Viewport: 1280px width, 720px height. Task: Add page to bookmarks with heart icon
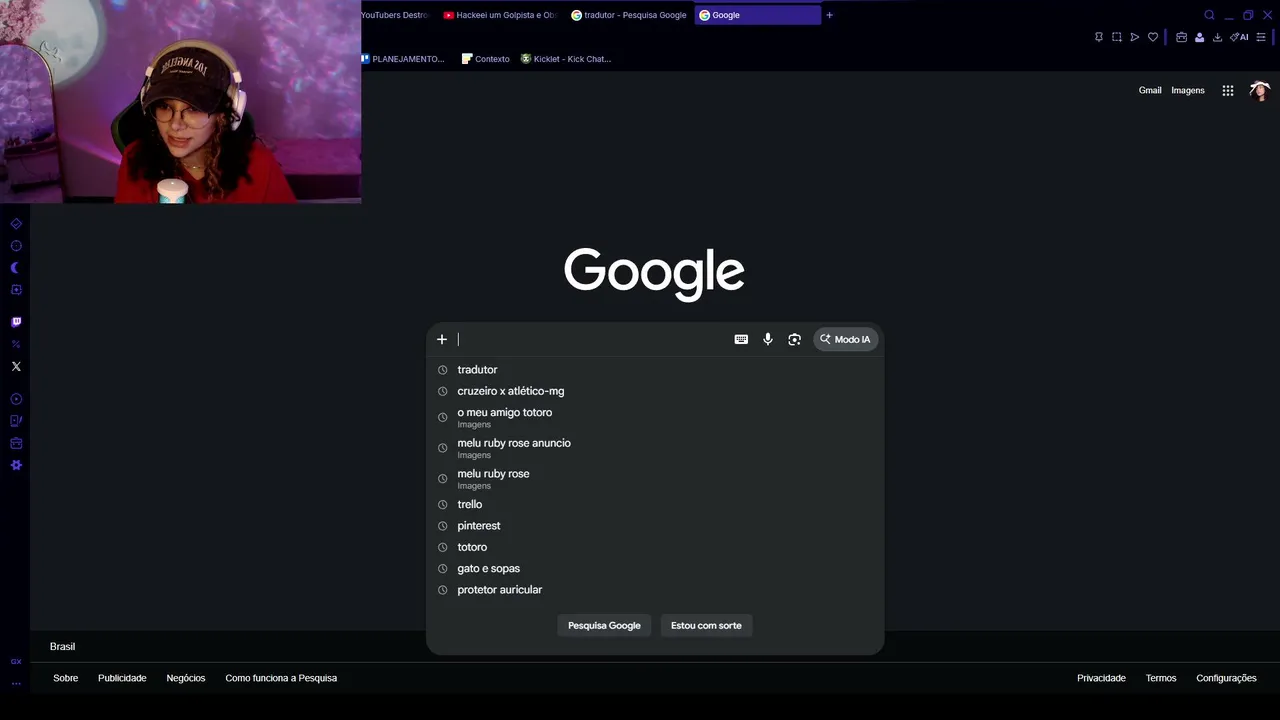1153,37
